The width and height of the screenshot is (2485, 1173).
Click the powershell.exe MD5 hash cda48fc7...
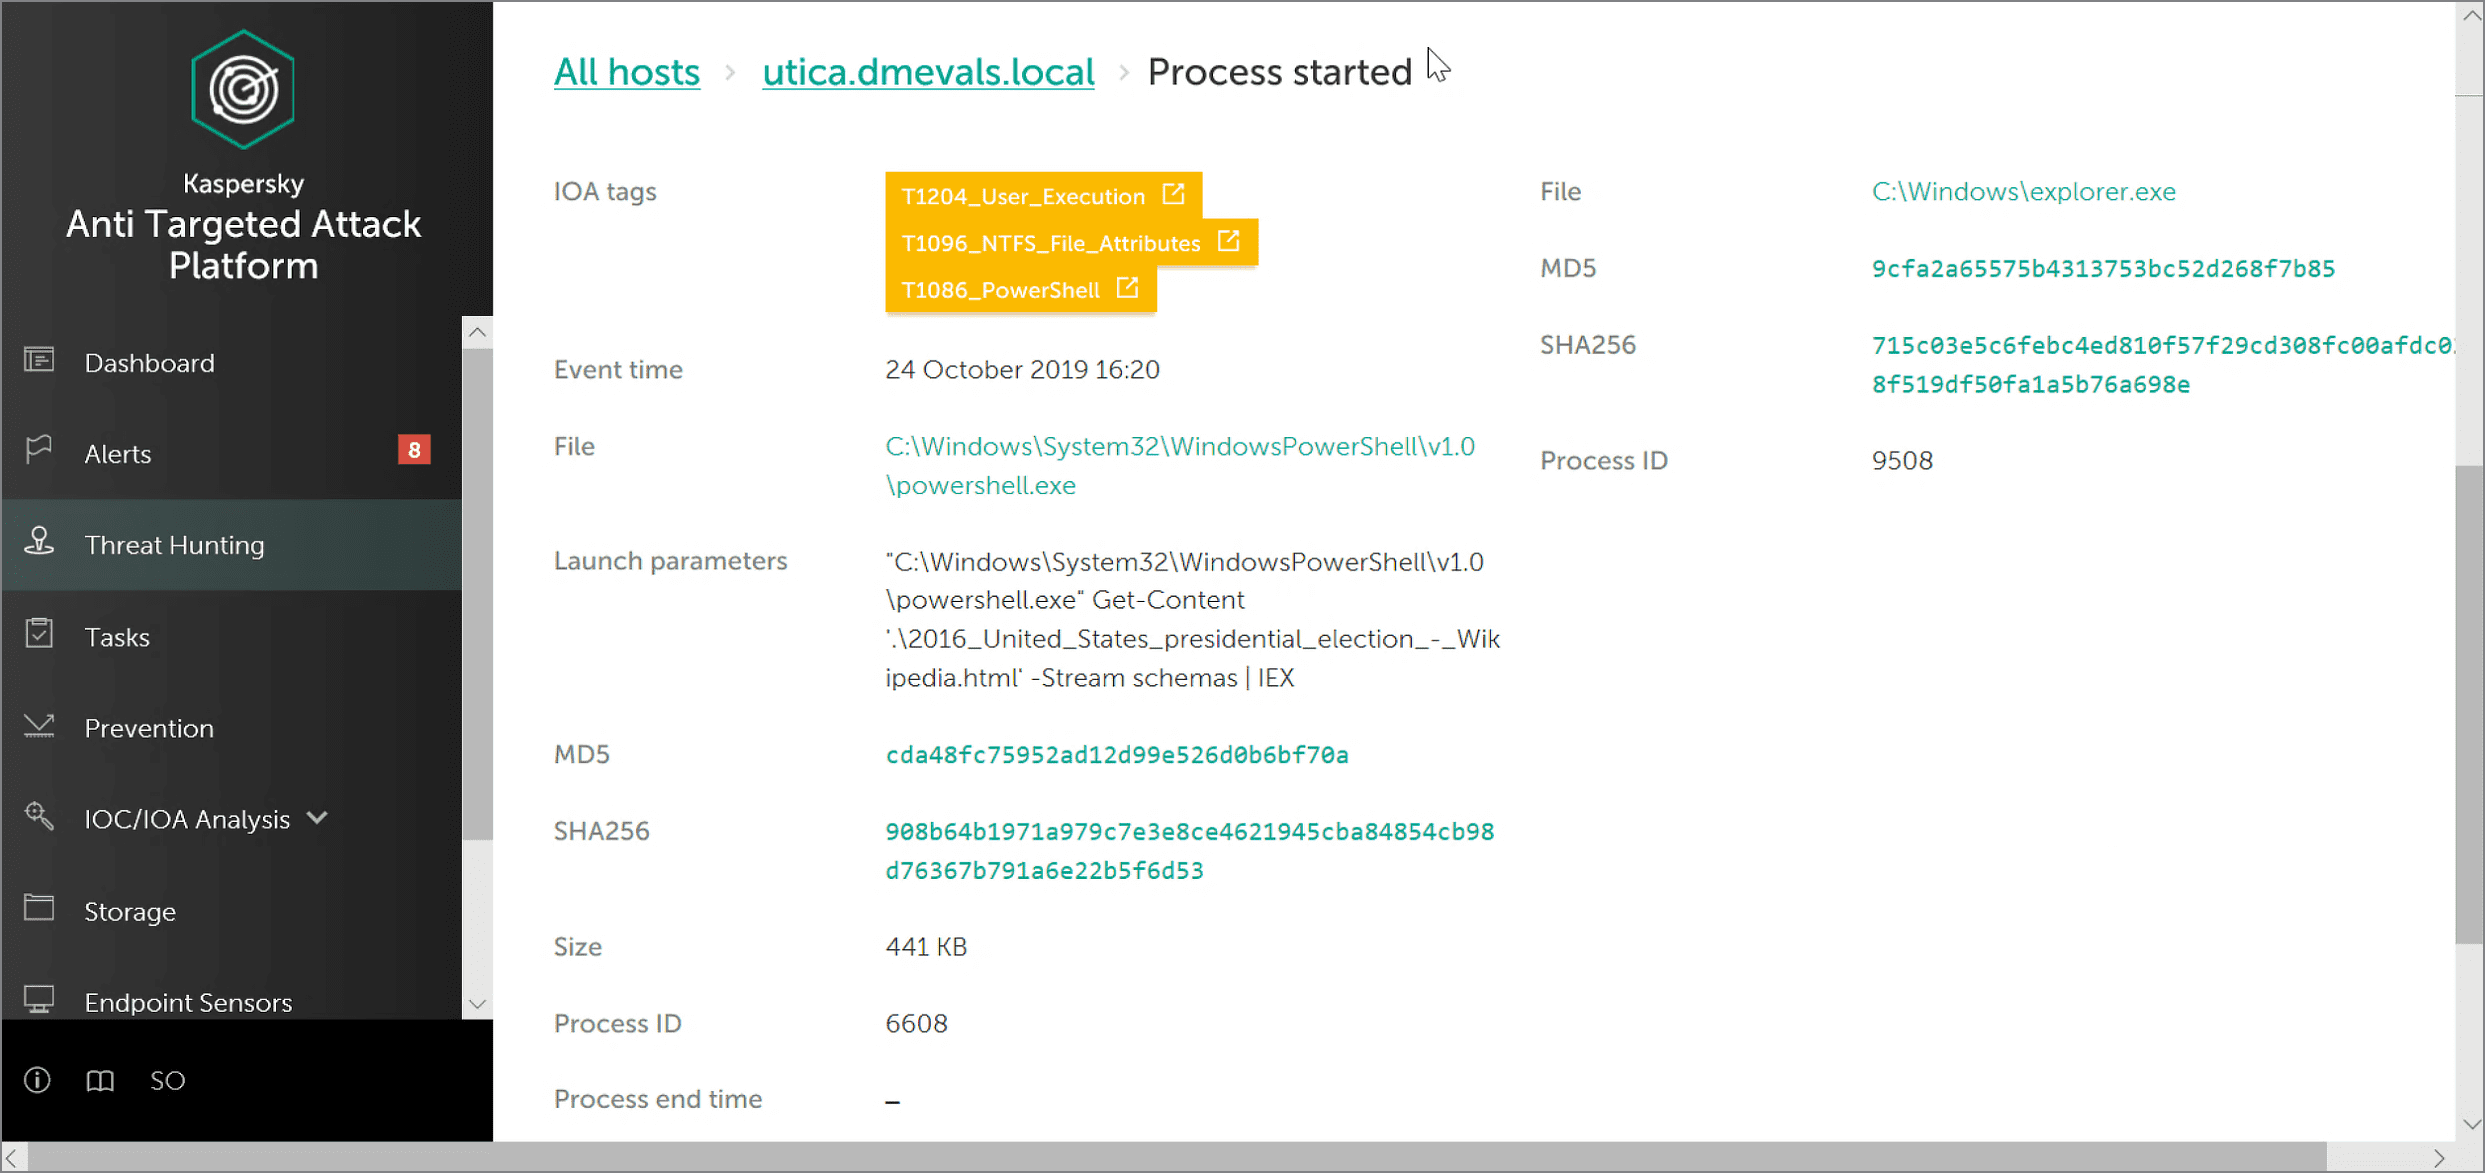click(1116, 755)
